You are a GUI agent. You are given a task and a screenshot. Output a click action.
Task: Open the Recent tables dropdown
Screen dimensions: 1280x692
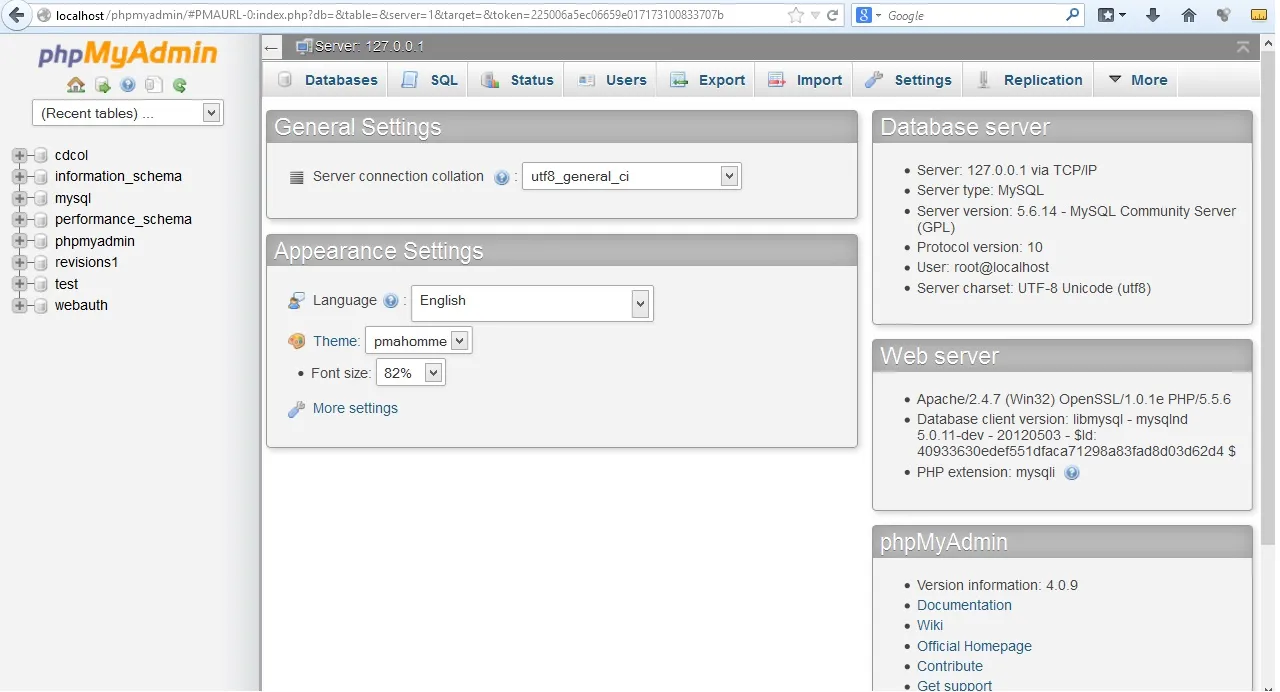[128, 113]
